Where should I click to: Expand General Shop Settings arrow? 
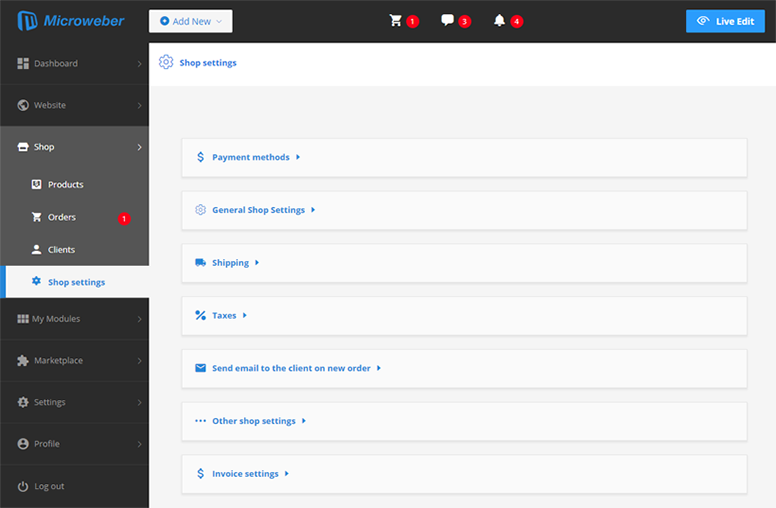coord(313,210)
